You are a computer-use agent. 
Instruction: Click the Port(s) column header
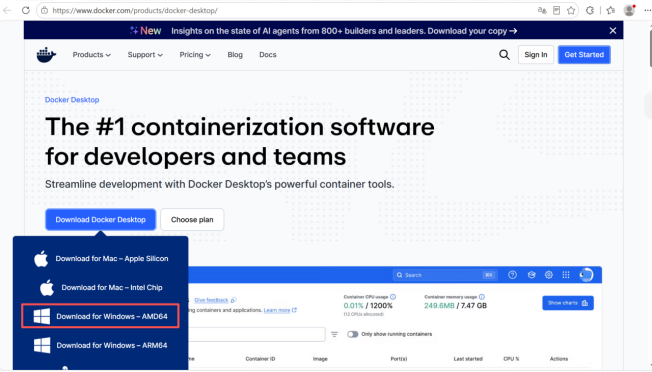(399, 359)
